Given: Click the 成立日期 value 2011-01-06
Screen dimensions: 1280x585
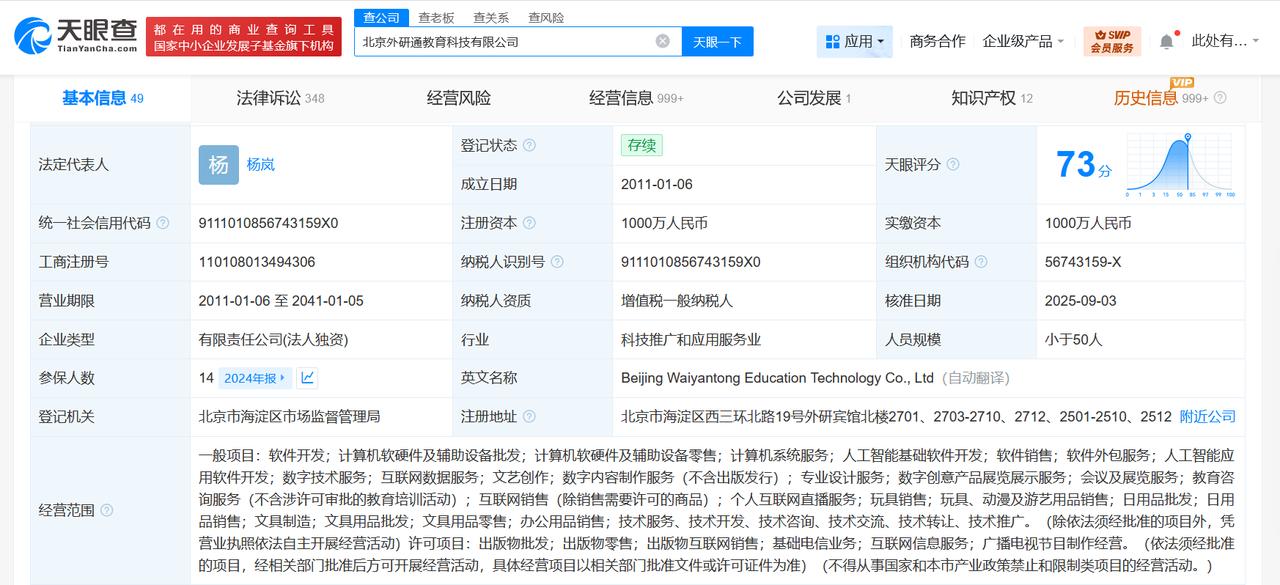Looking at the screenshot, I should click(x=657, y=184).
